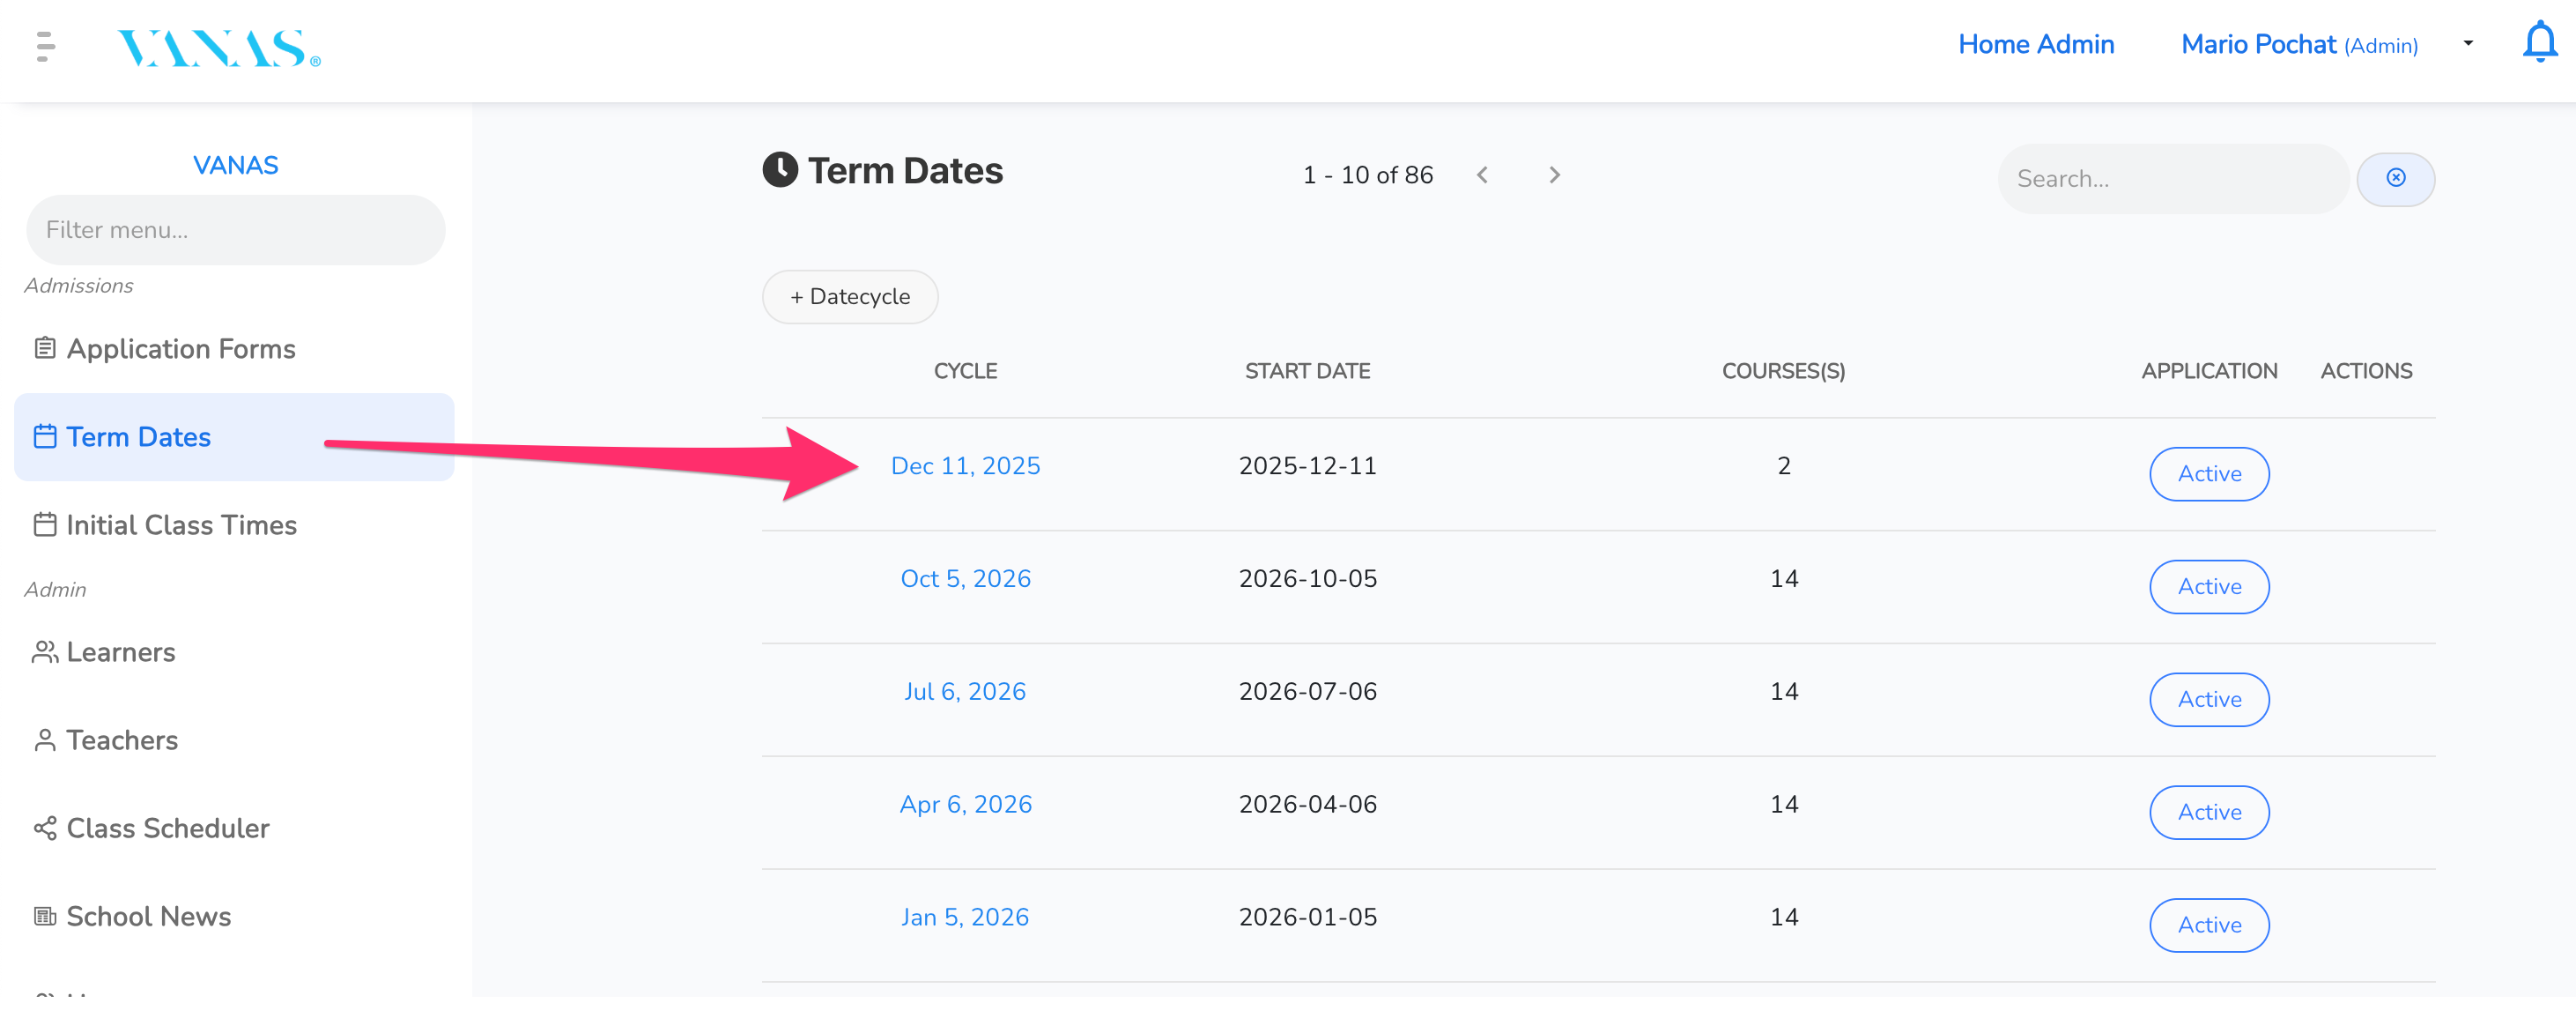This screenshot has height=1033, width=2576.
Task: Click the Application Forms clipboard icon
Action: pyautogui.click(x=45, y=348)
